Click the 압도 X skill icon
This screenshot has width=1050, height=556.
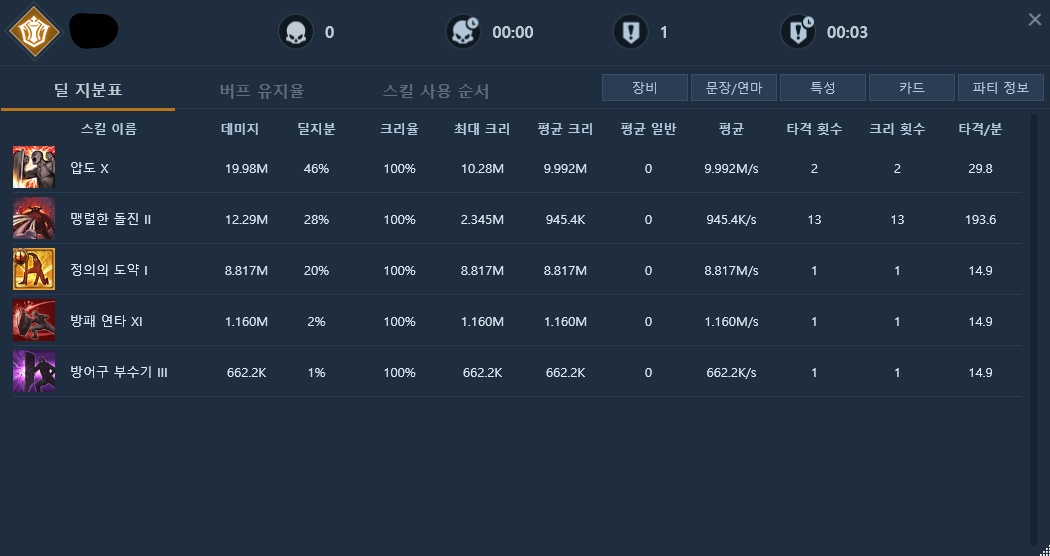(x=34, y=168)
